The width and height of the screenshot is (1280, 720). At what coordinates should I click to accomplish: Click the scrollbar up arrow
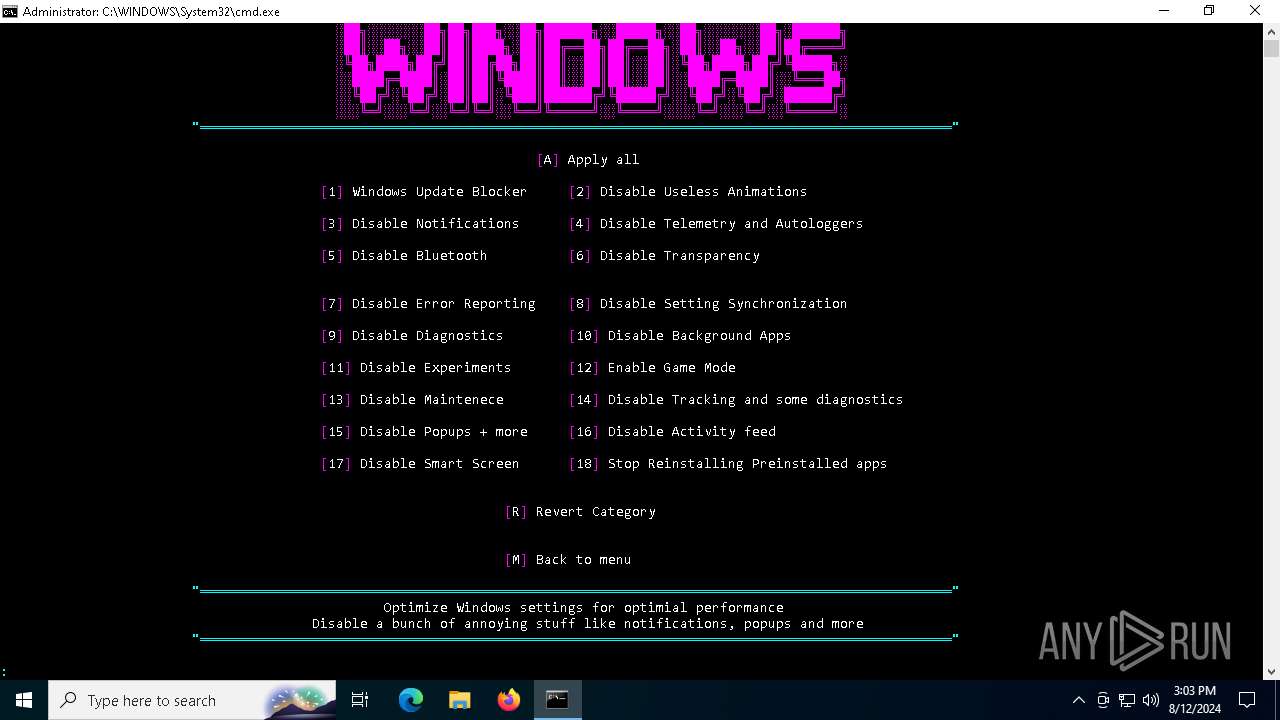1271,31
